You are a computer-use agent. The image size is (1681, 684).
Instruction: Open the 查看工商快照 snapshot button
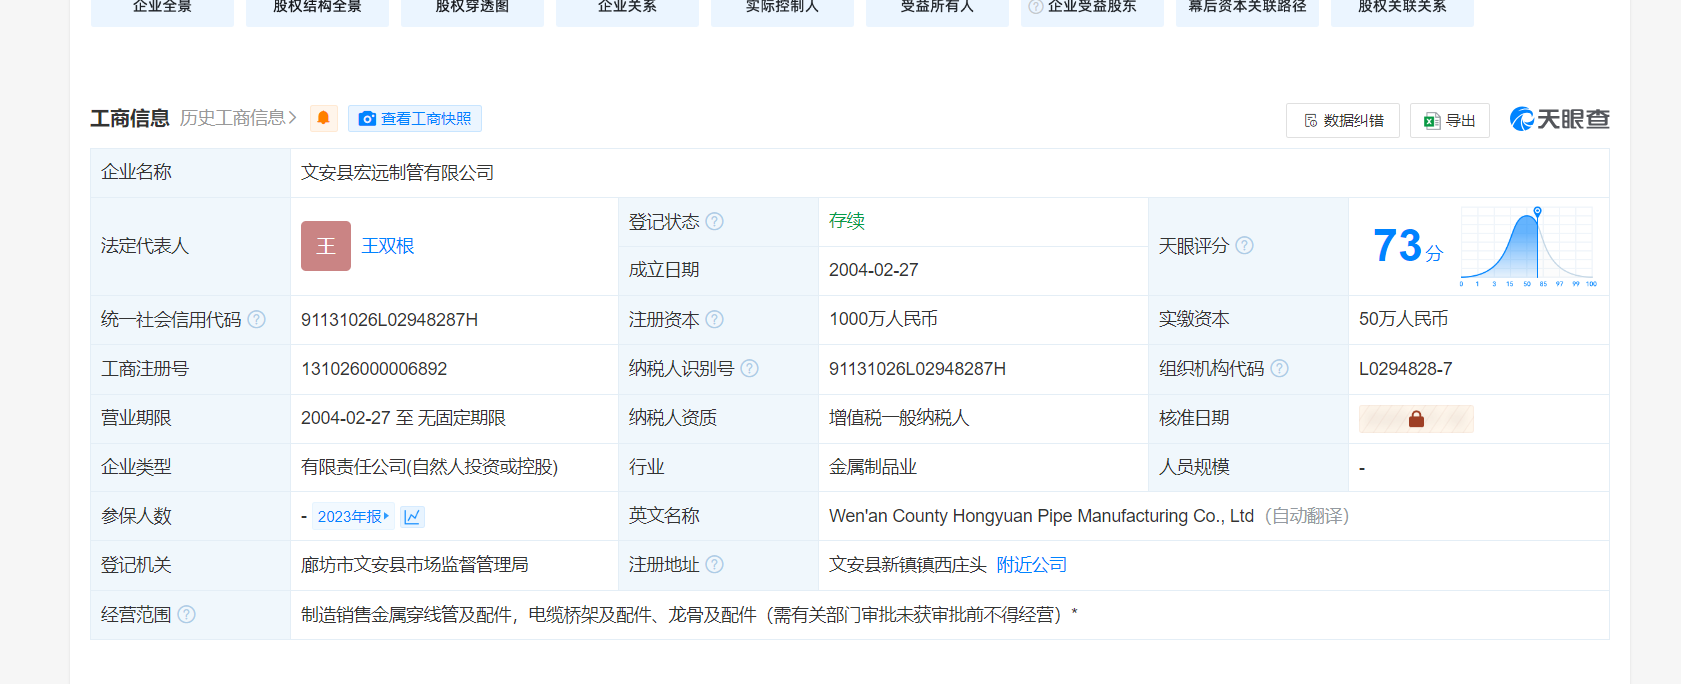pyautogui.click(x=415, y=118)
